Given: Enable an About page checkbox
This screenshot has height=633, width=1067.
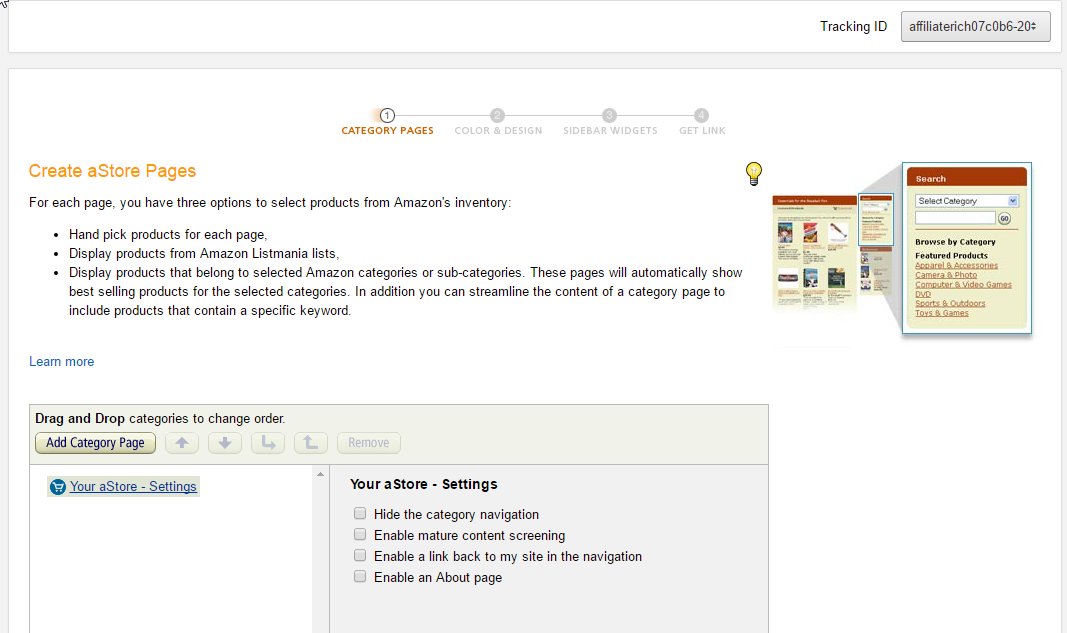Looking at the screenshot, I should point(360,577).
